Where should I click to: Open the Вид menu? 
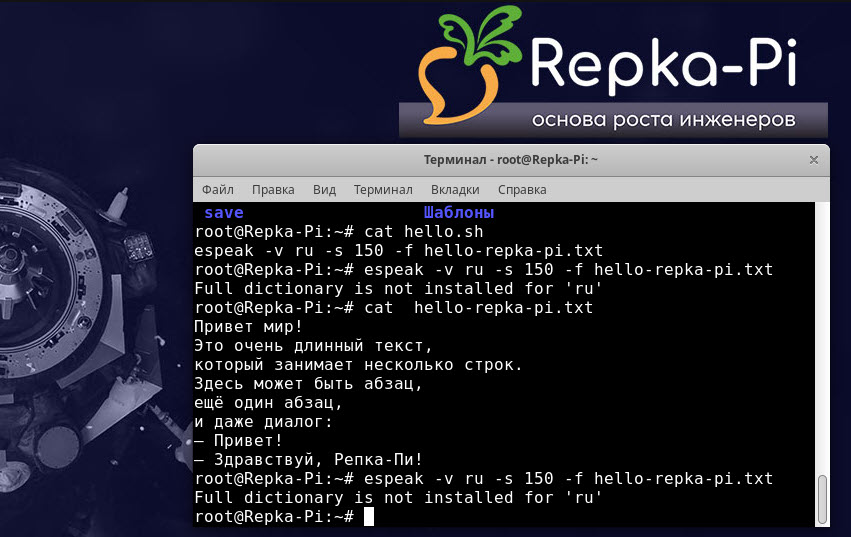(x=324, y=189)
